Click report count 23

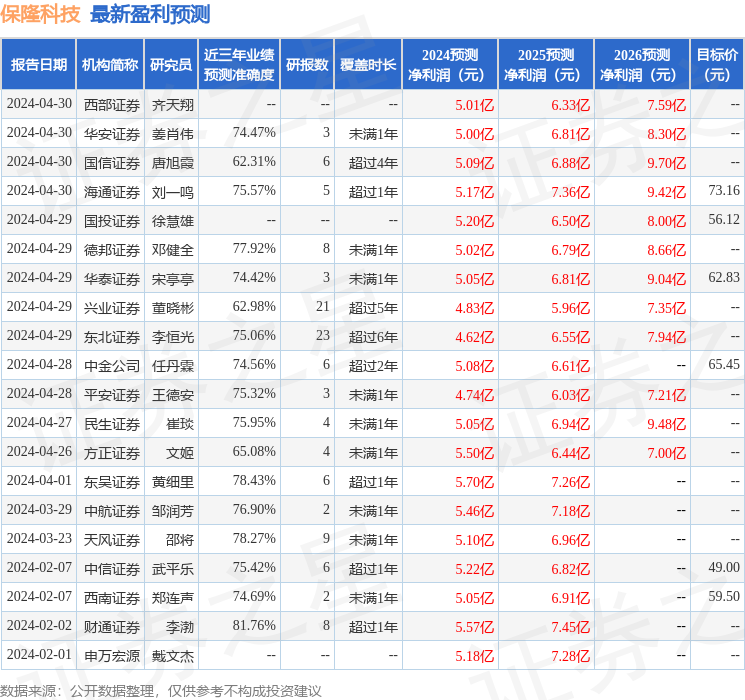[x=323, y=336]
